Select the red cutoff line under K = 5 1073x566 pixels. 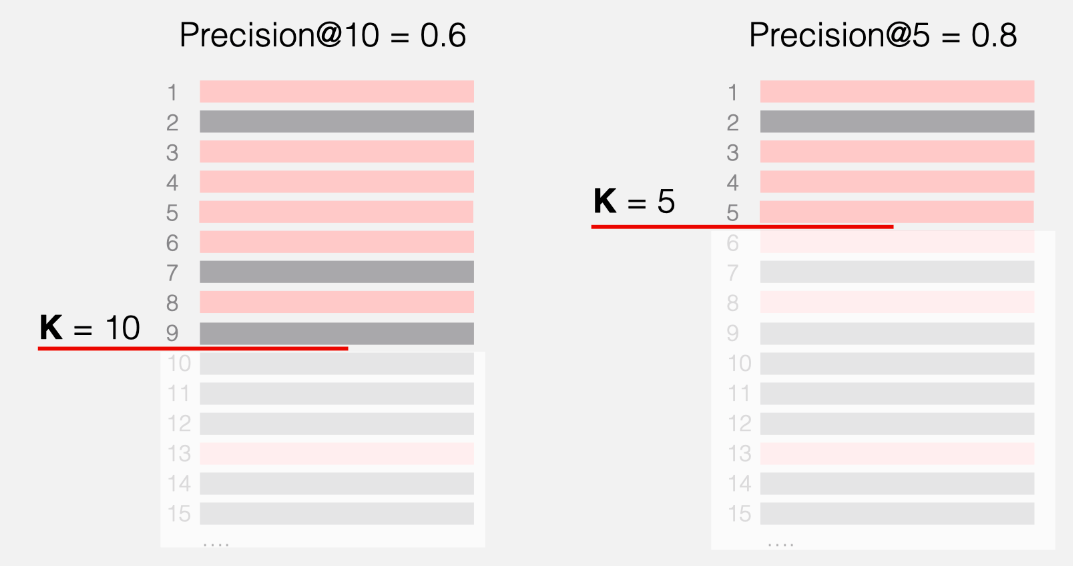(741, 227)
